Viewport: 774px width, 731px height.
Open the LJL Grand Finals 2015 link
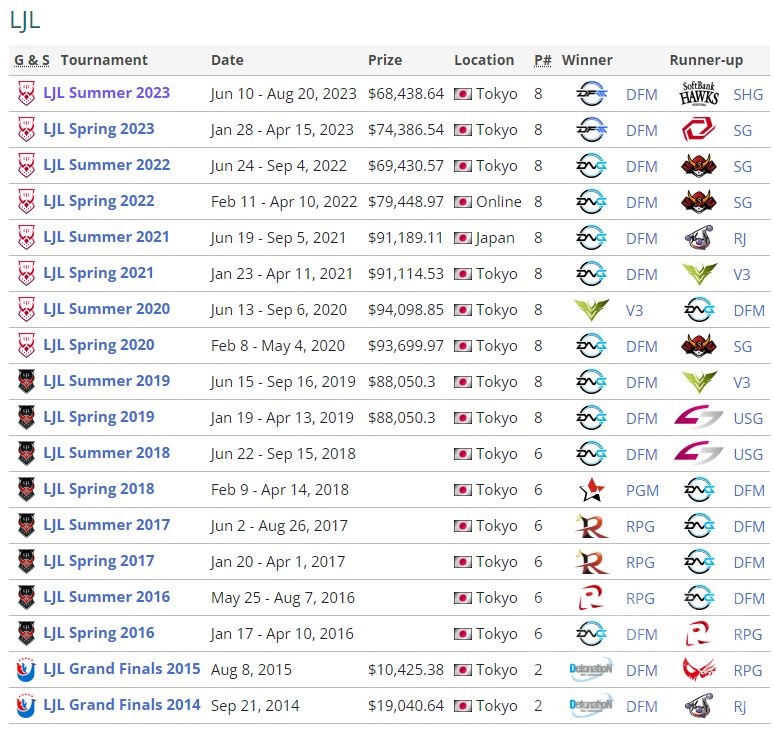pos(122,669)
